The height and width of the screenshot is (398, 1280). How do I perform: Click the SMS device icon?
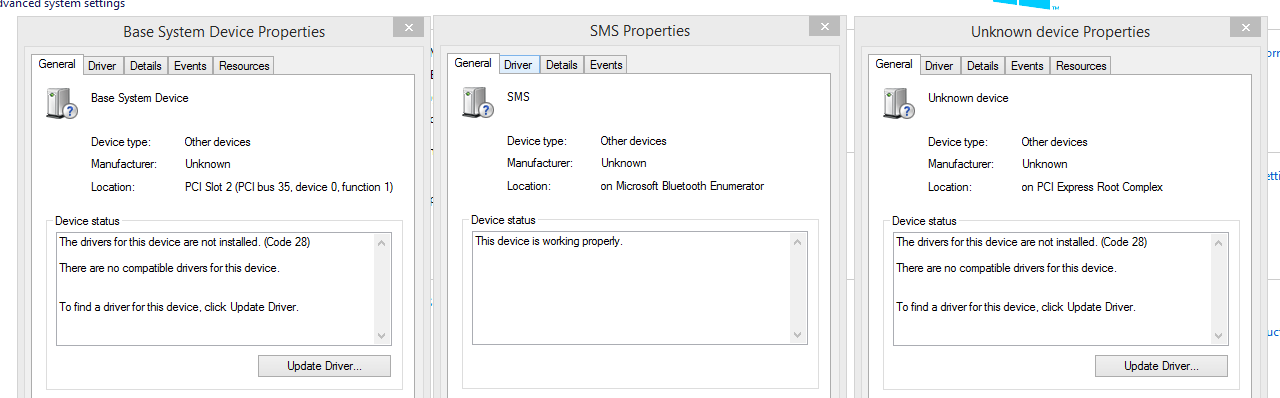point(478,102)
